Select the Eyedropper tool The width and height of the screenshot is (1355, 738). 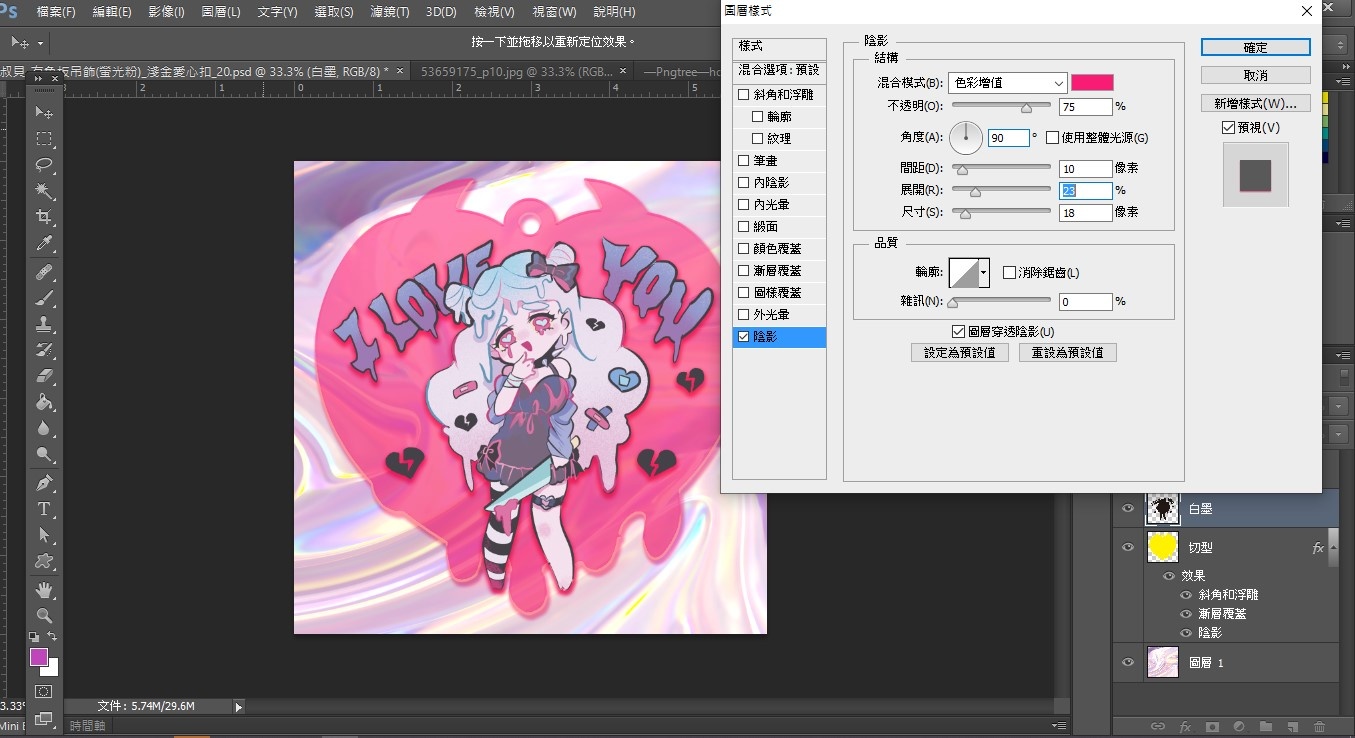pyautogui.click(x=44, y=243)
